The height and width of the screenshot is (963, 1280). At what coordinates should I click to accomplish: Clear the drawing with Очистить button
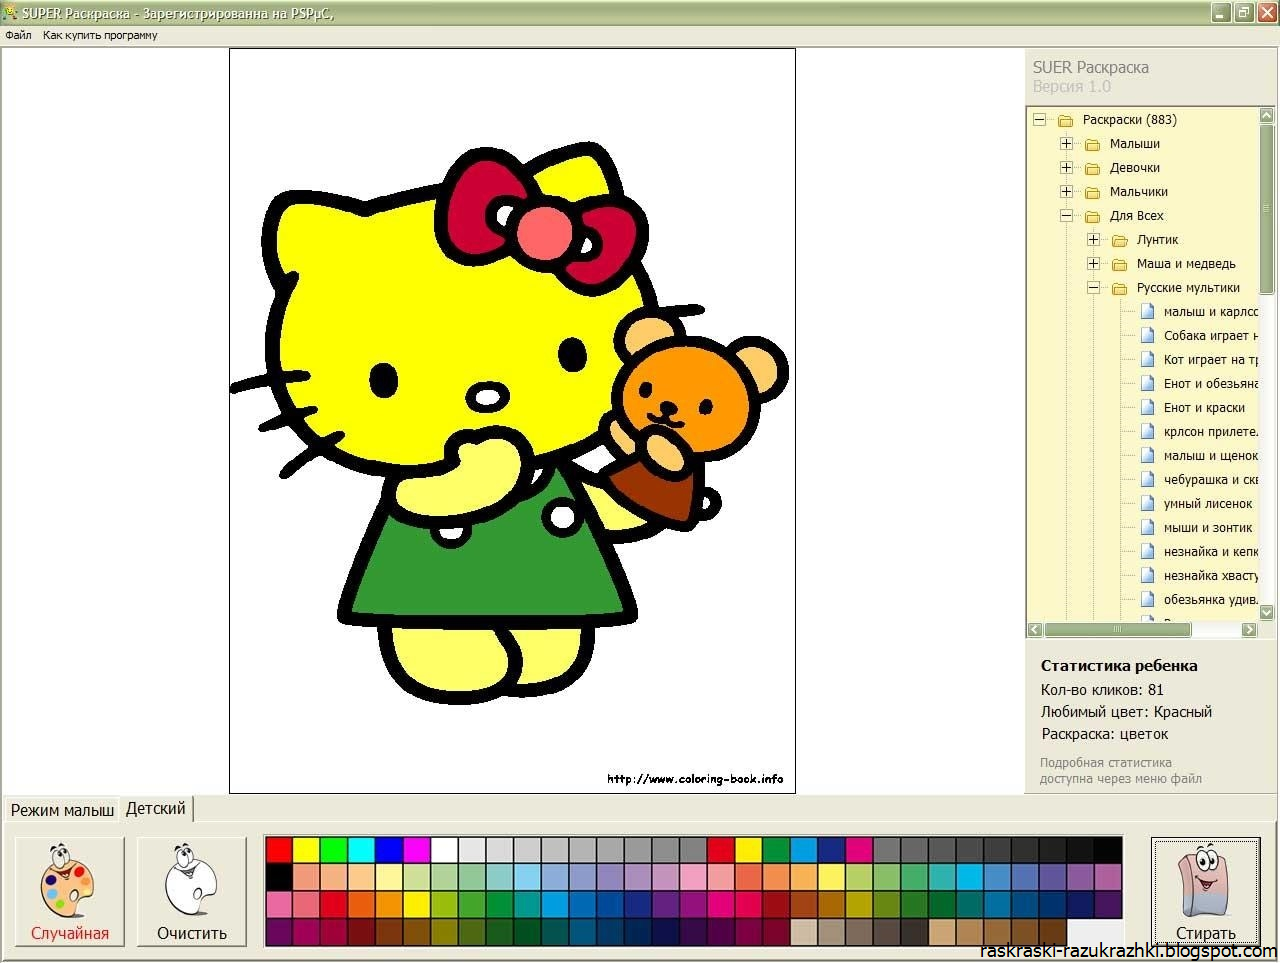click(192, 891)
